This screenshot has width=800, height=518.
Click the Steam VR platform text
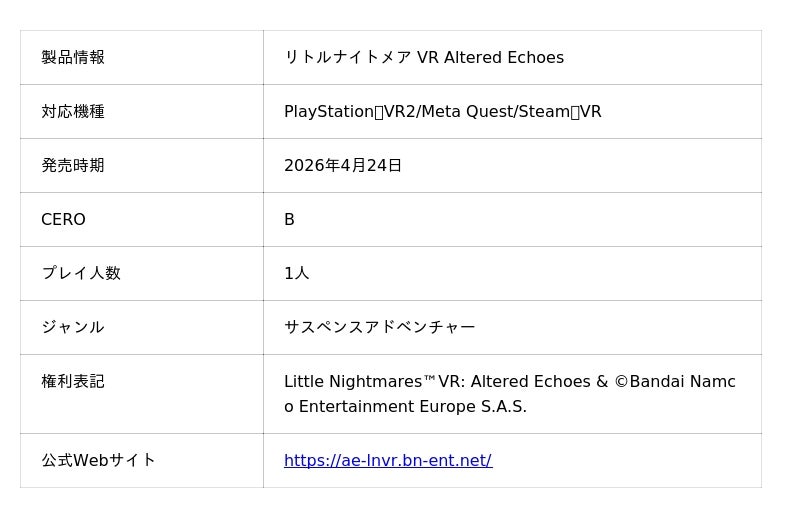(560, 111)
